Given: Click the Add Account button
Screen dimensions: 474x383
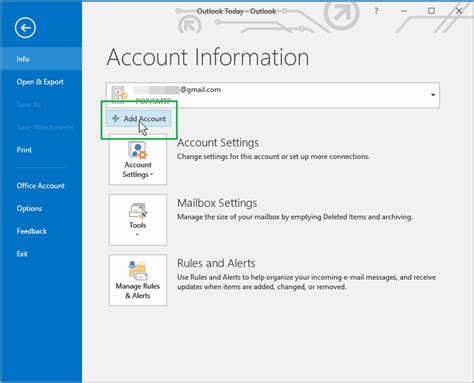Looking at the screenshot, I should [139, 119].
